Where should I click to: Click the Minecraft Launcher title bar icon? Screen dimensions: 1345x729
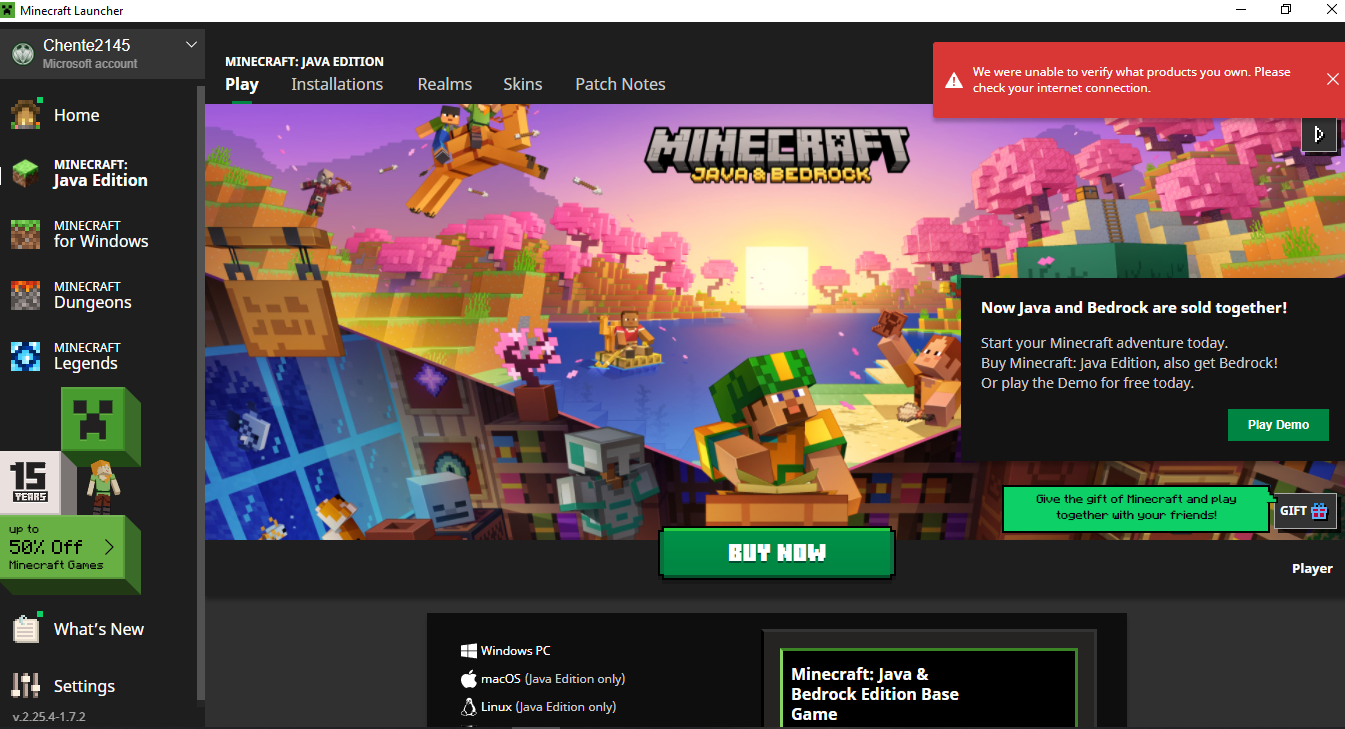coord(9,10)
